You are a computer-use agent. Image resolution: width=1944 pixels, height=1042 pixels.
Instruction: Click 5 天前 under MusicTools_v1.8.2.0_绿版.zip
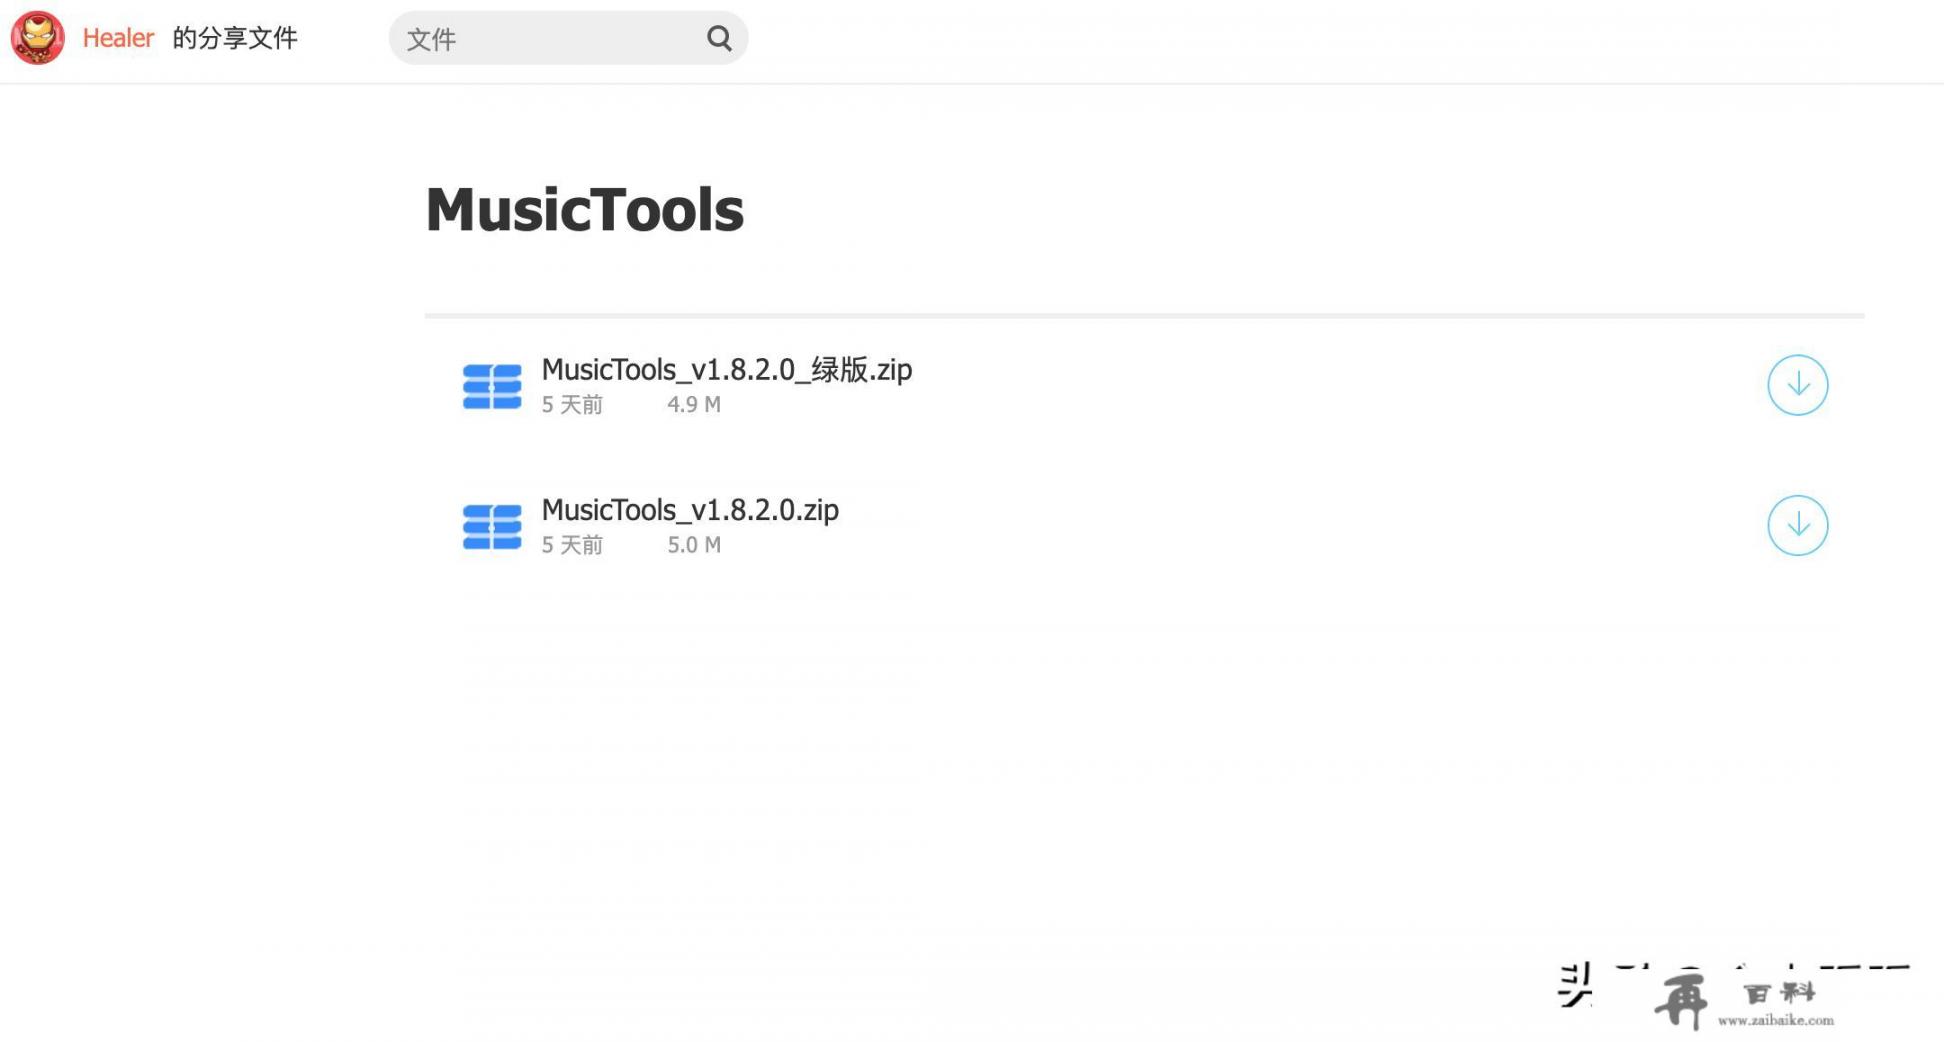(x=572, y=404)
